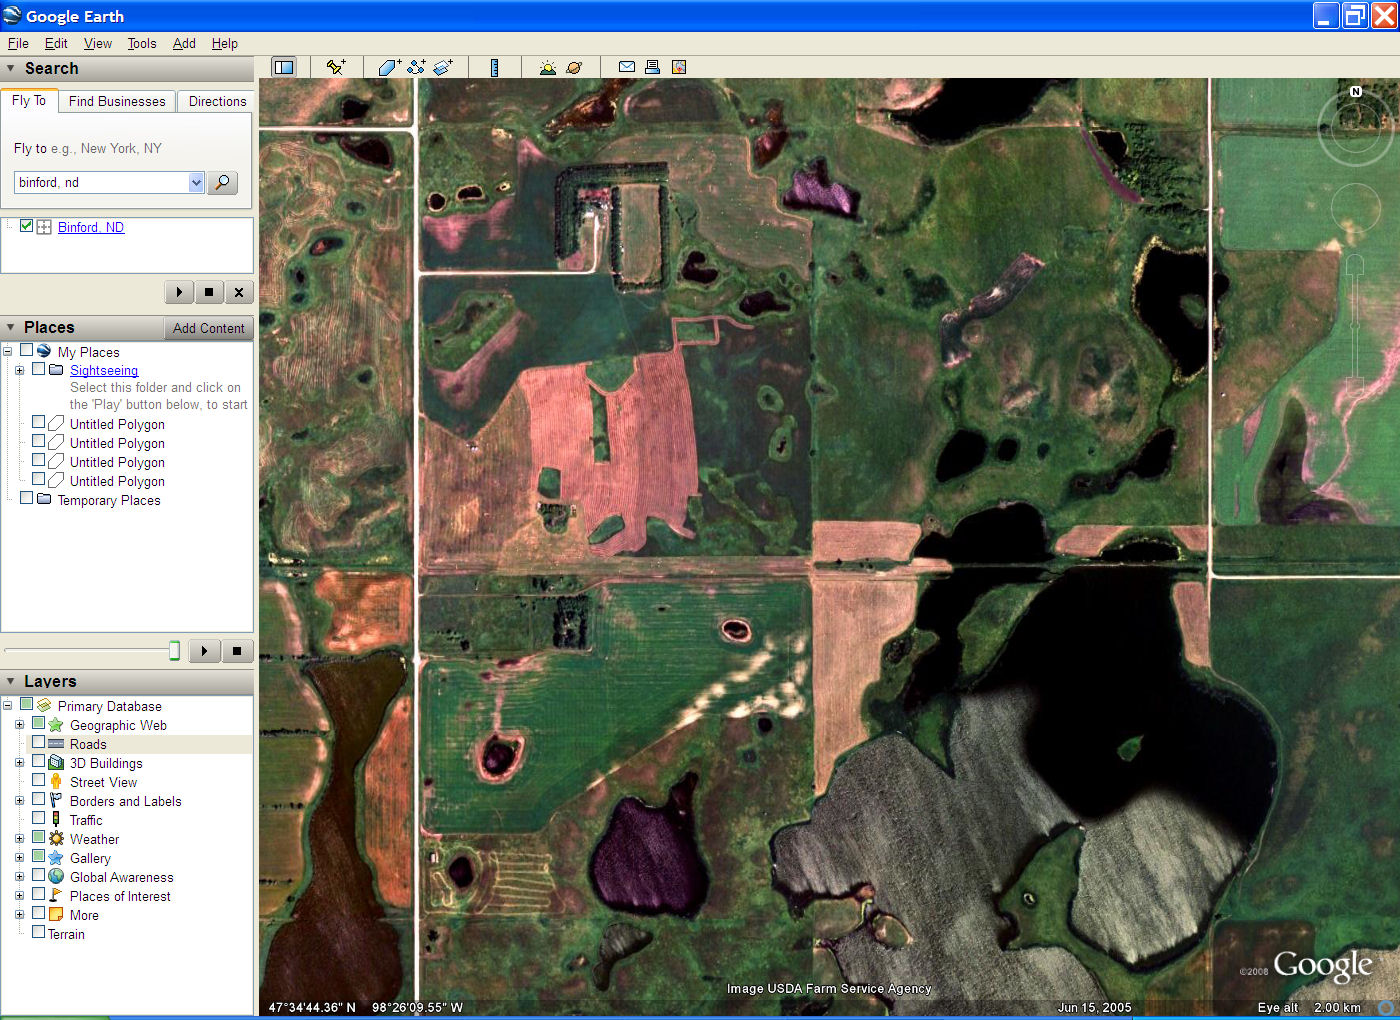Click the Places opacity slider handle

[x=174, y=651]
